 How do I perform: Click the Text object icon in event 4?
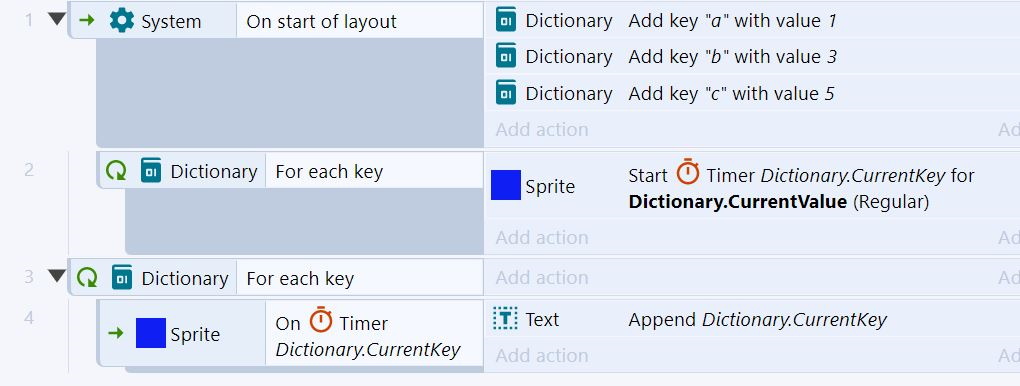pos(505,318)
